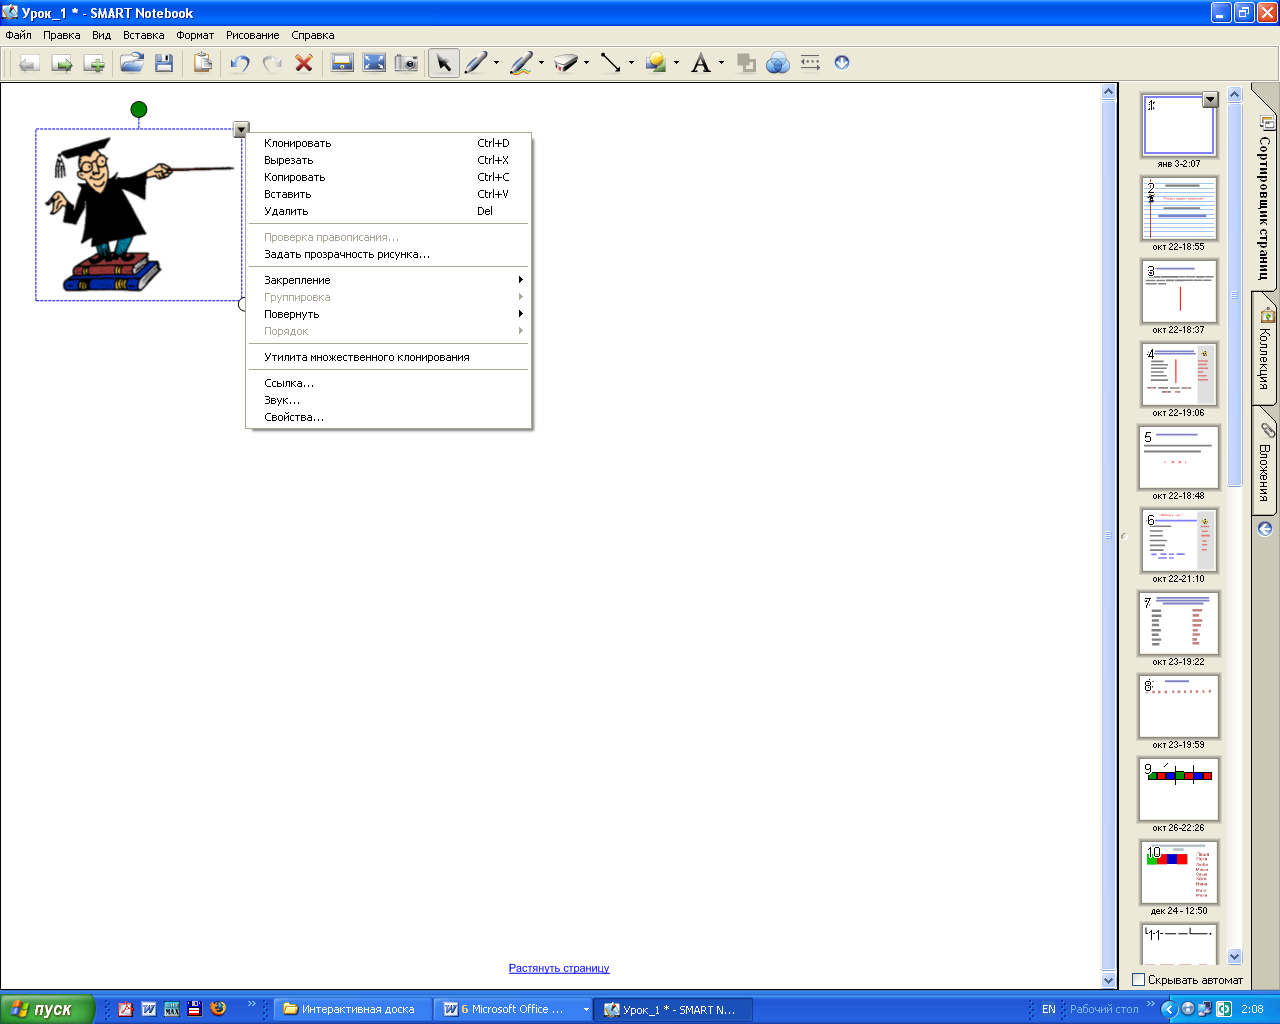The width and height of the screenshot is (1280, 1024).
Task: Open Вложения side tab
Action: [1264, 463]
